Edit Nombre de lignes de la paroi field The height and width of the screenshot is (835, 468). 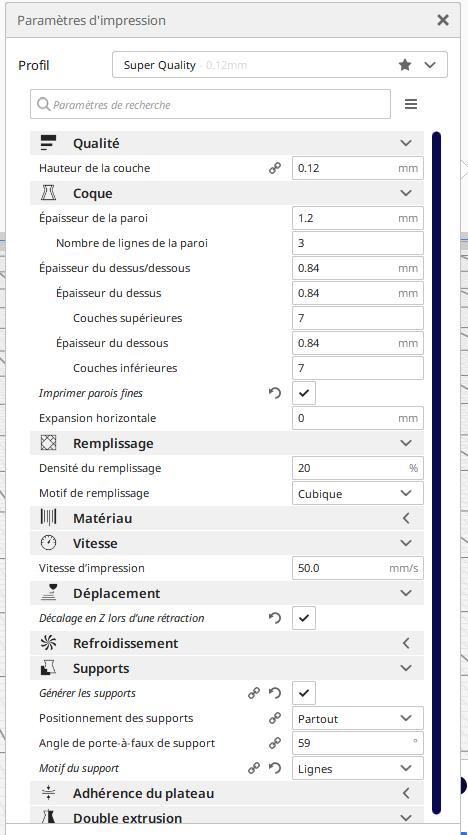click(358, 243)
